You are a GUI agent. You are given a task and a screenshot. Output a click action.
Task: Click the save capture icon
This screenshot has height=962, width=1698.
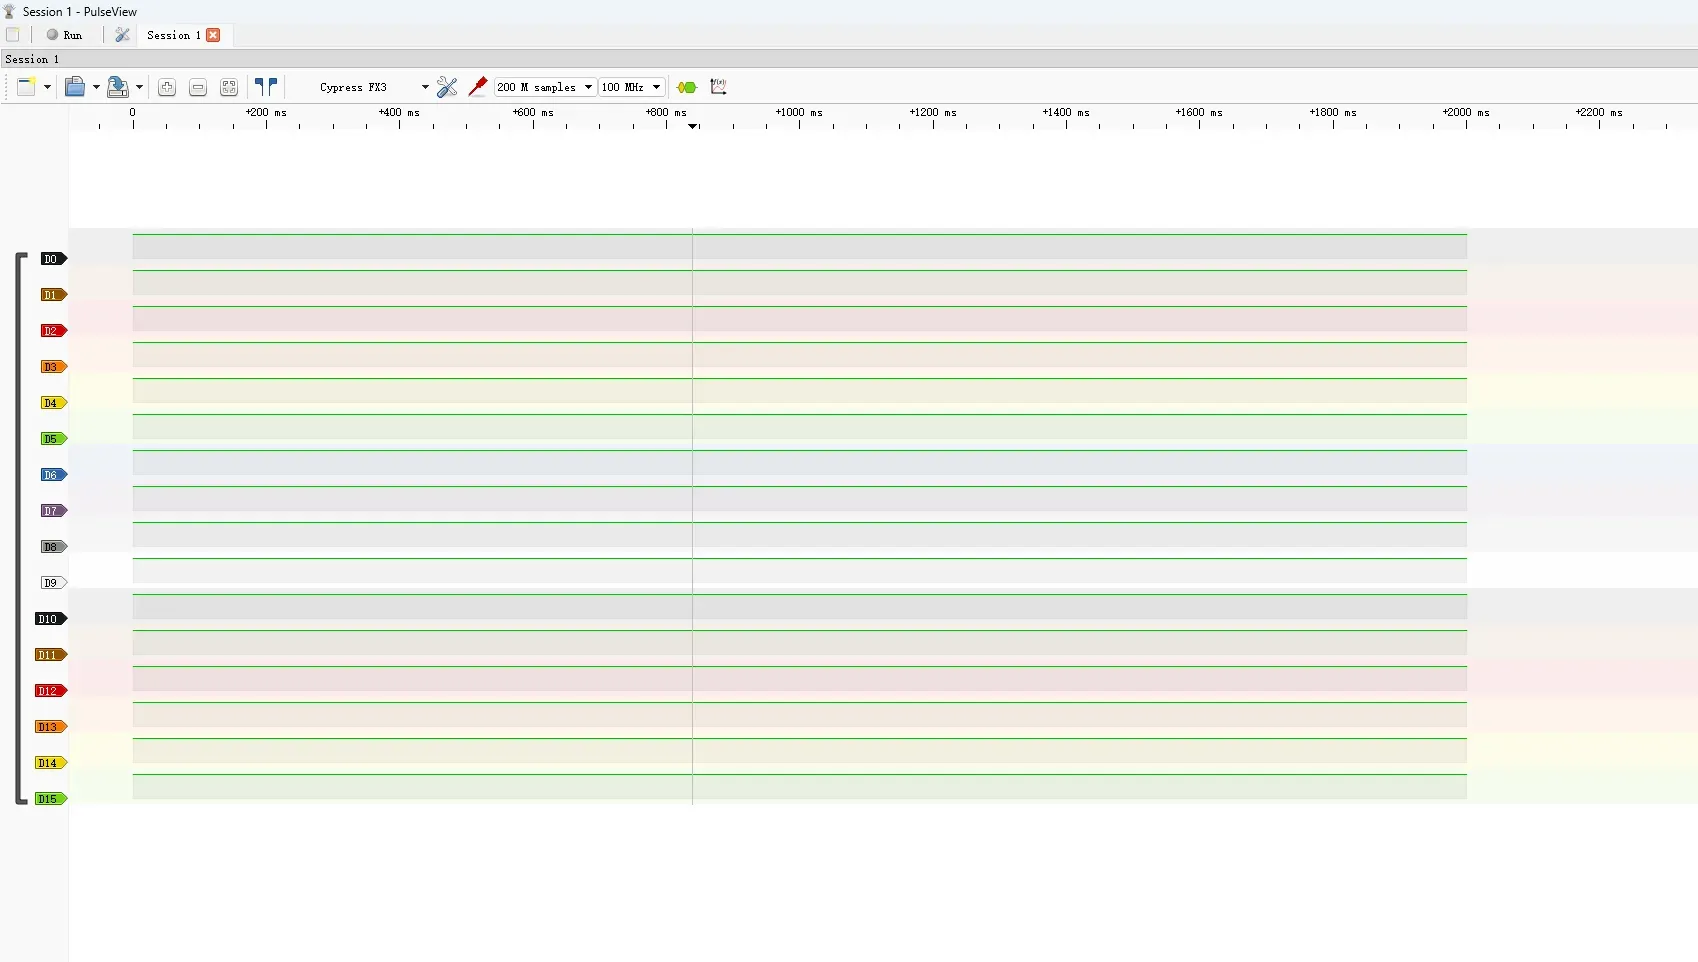point(117,87)
